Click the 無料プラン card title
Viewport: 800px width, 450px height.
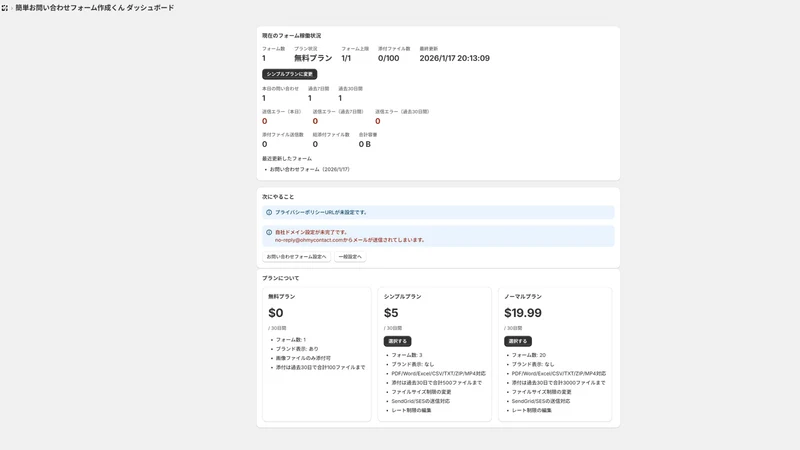coord(282,296)
